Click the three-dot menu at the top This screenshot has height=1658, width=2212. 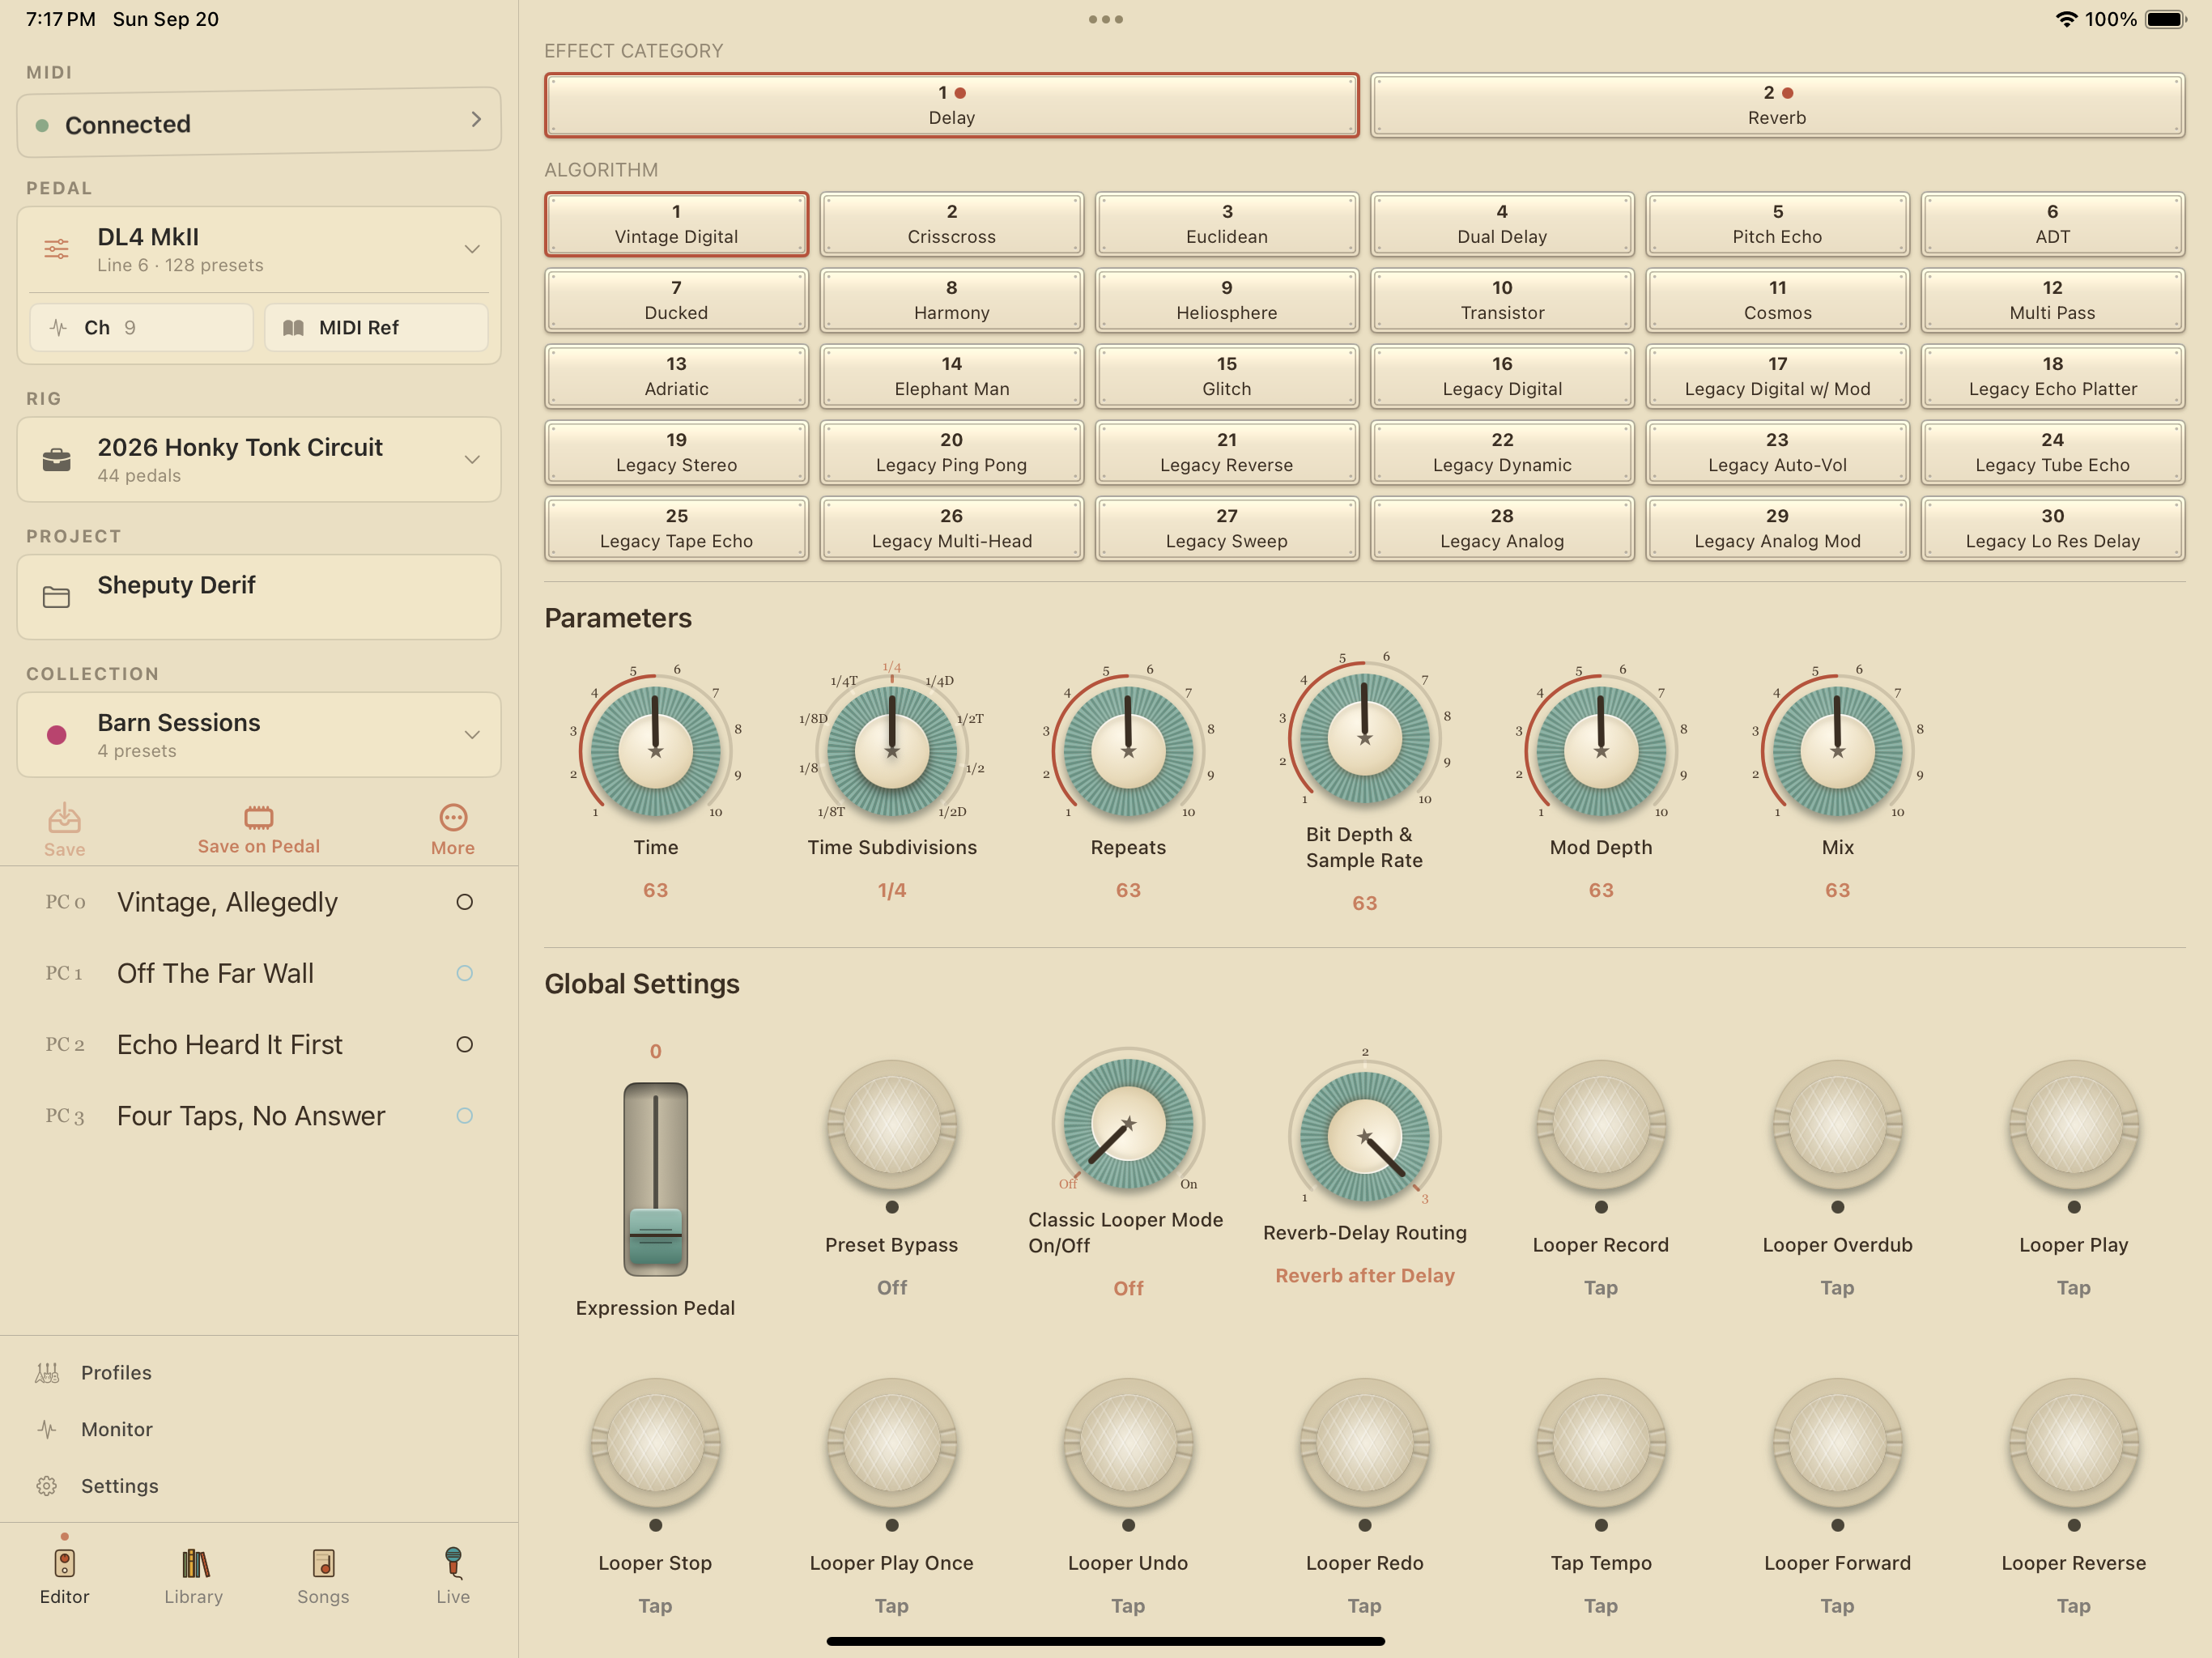(1106, 19)
